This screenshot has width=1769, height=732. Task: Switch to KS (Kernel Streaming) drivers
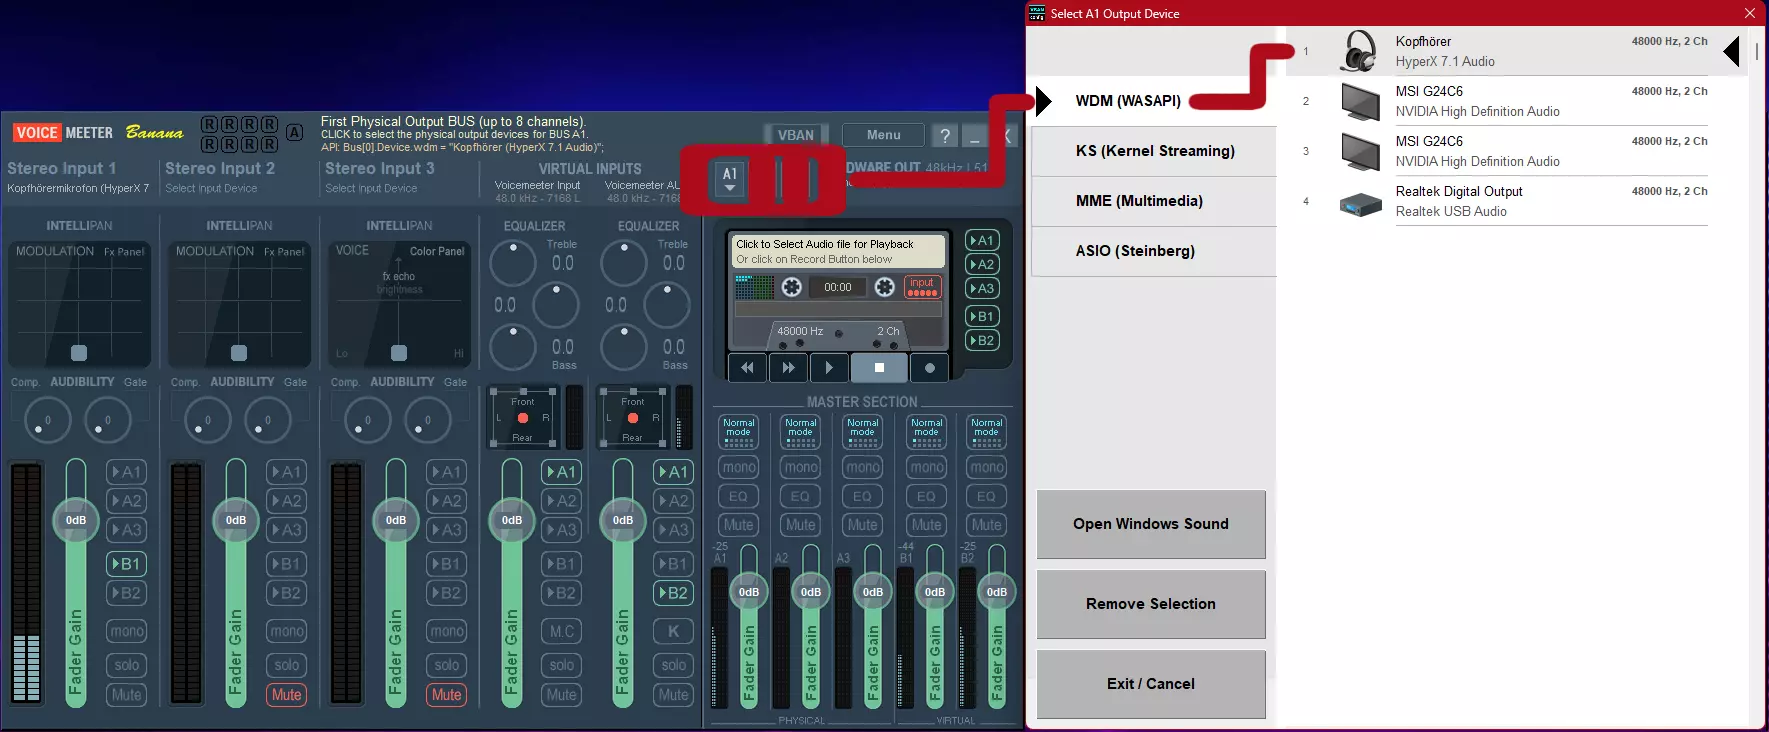pos(1154,151)
